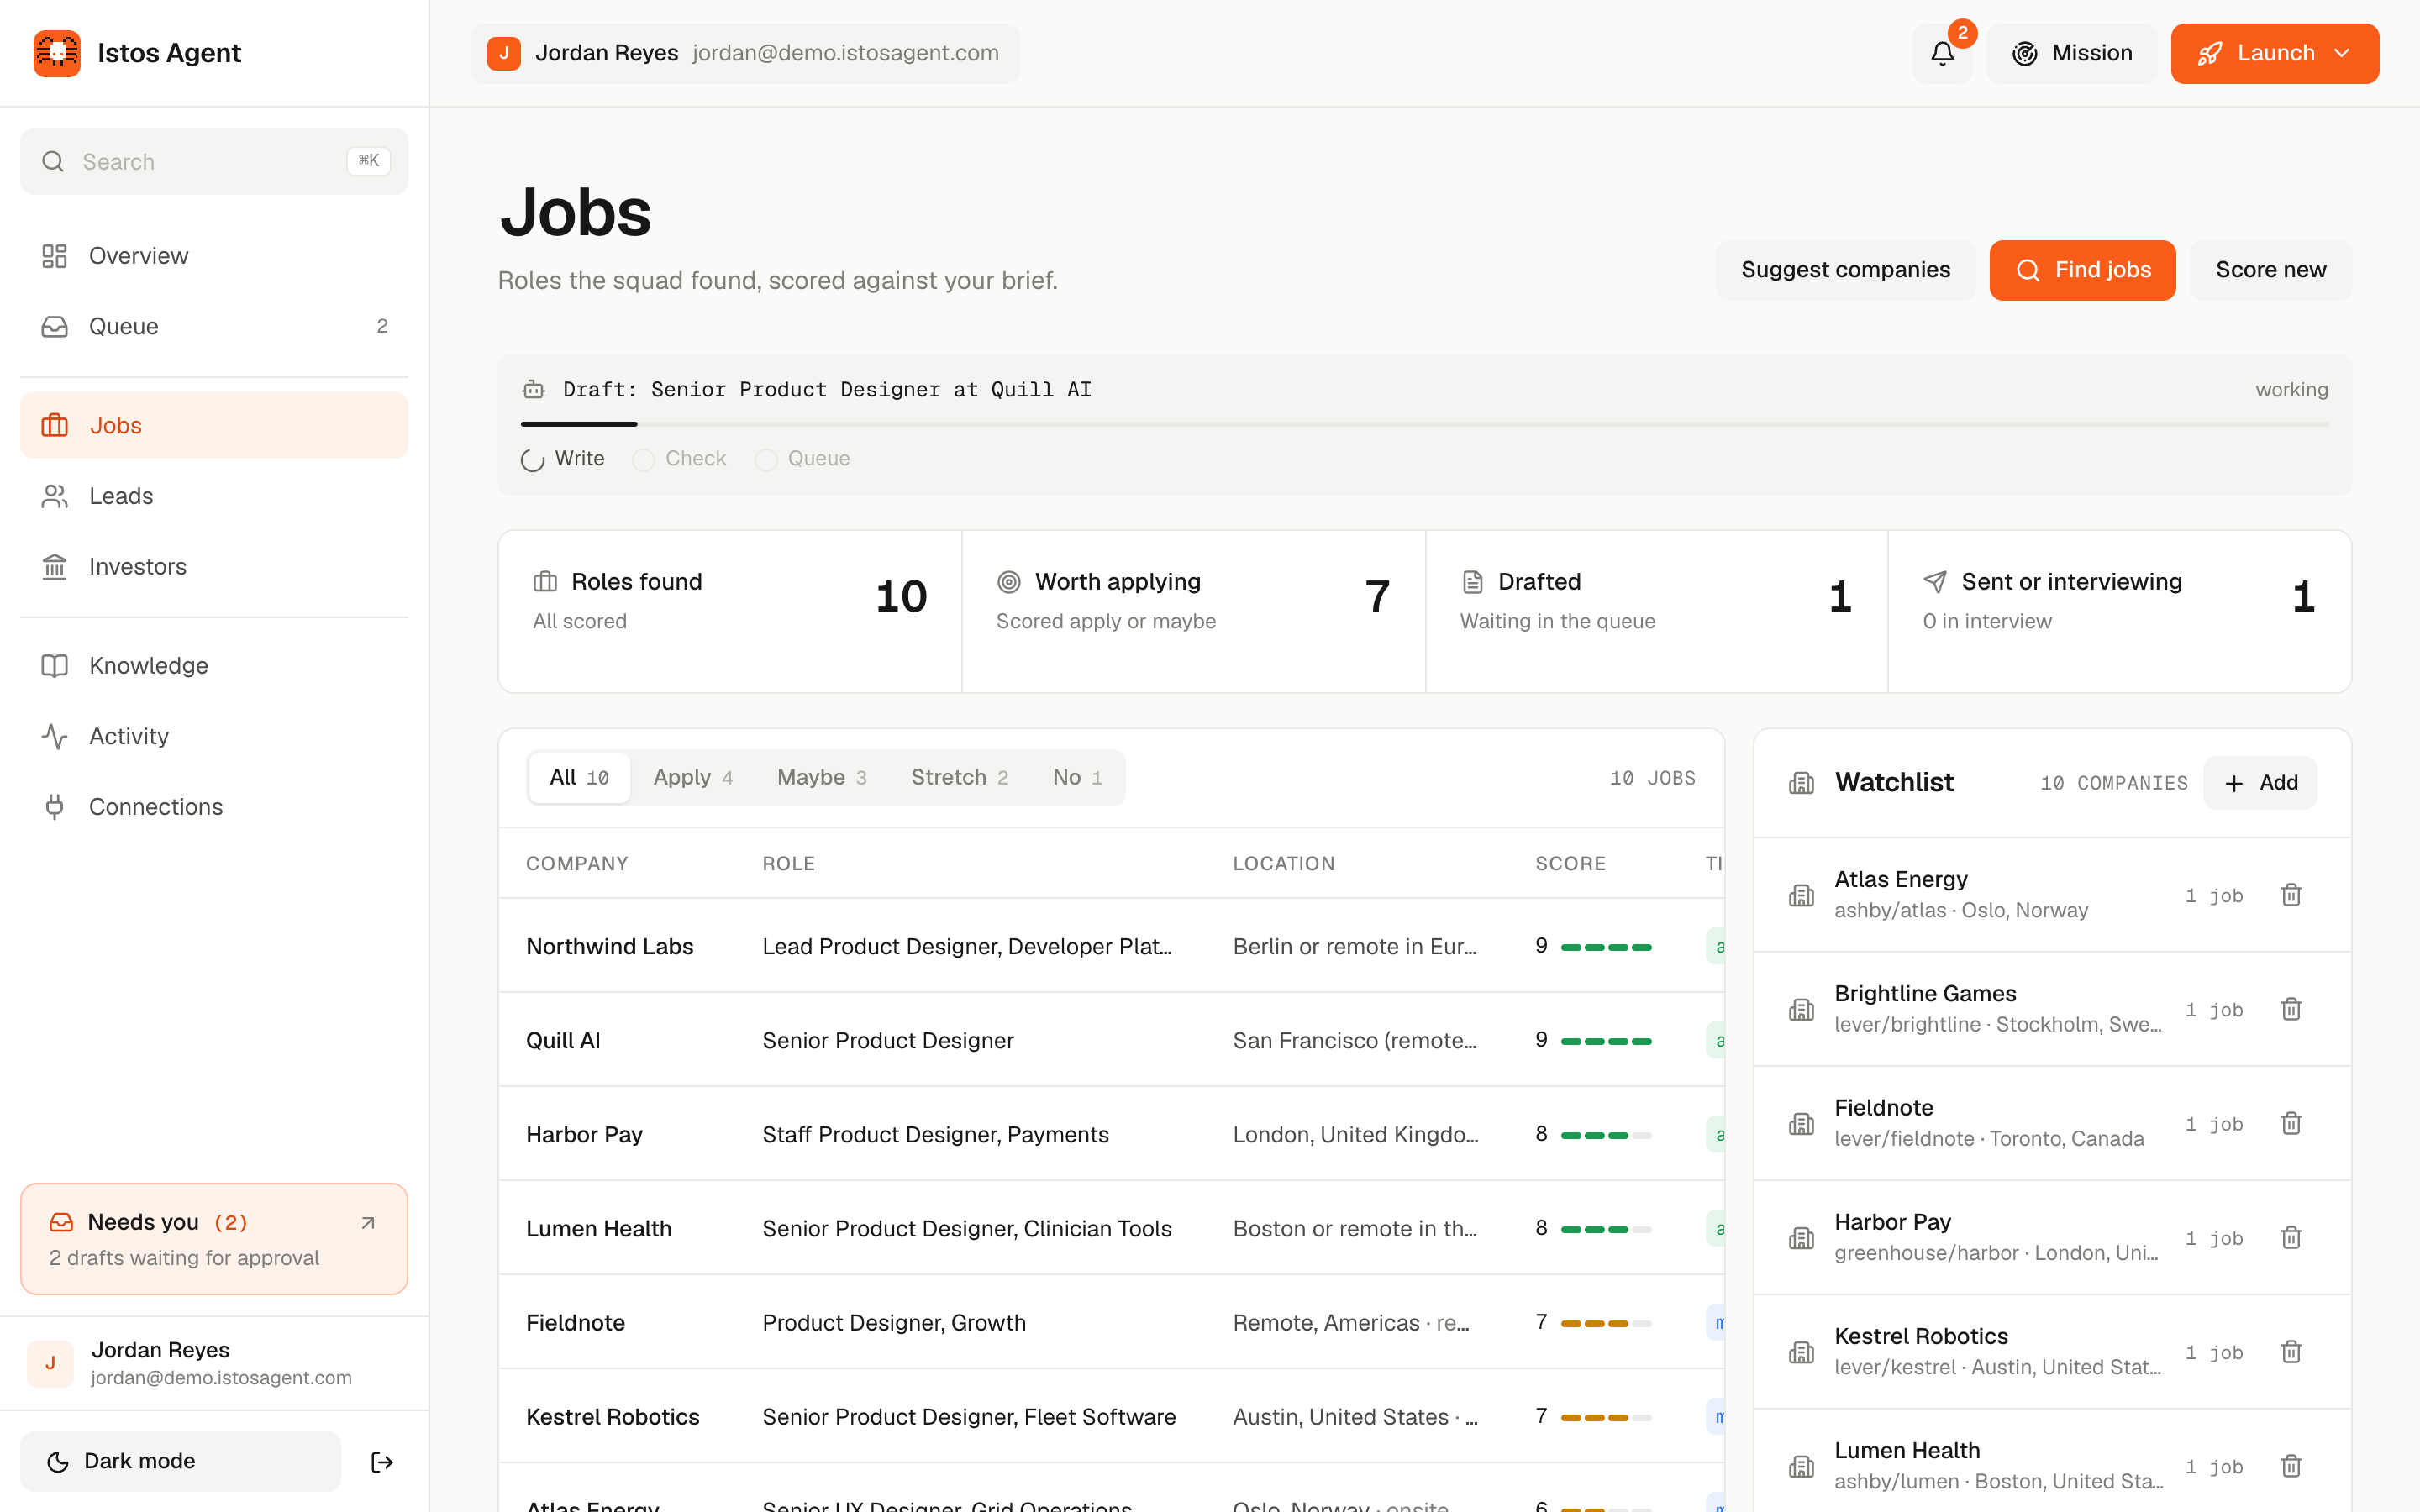
Task: Open Connections in the sidebar
Action: [x=214, y=806]
